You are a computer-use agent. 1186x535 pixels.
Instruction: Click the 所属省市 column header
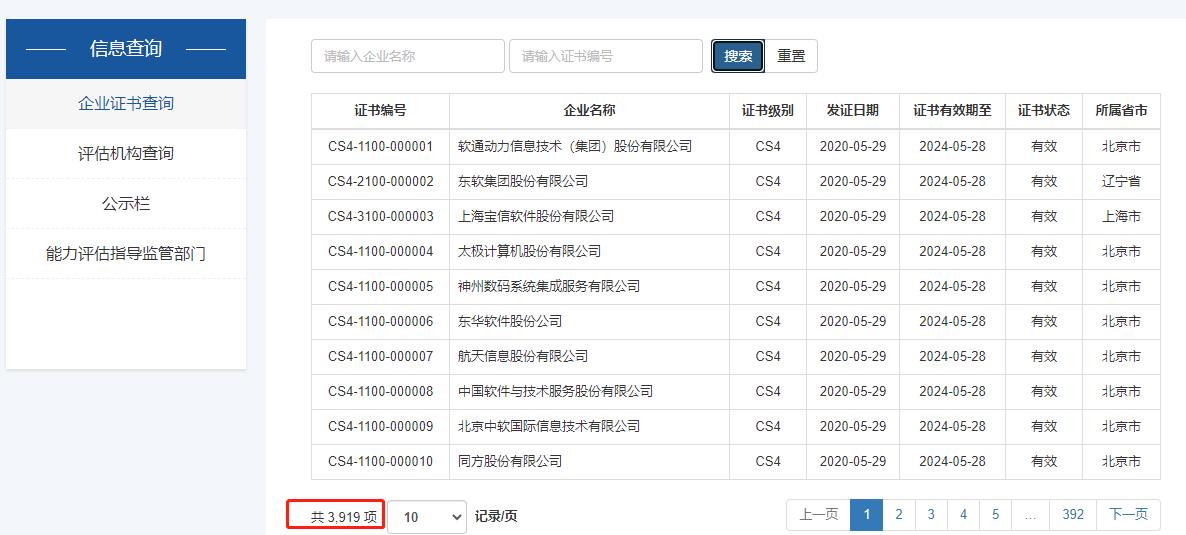pyautogui.click(x=1121, y=110)
